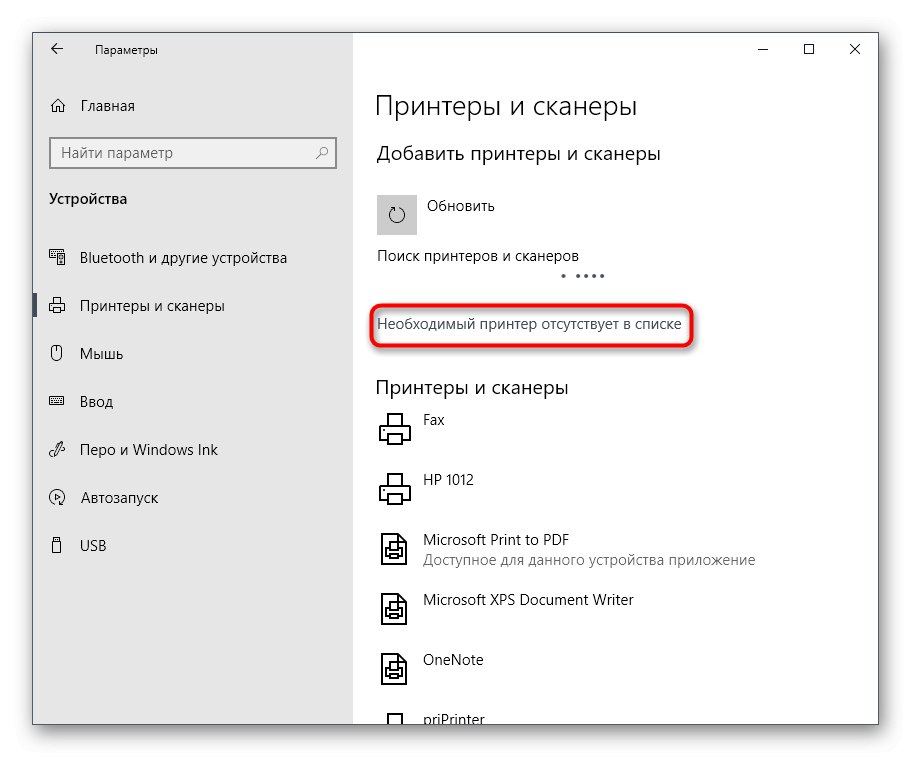The image size is (911, 757).
Task: Maximize the Параметры window
Action: pyautogui.click(x=809, y=49)
